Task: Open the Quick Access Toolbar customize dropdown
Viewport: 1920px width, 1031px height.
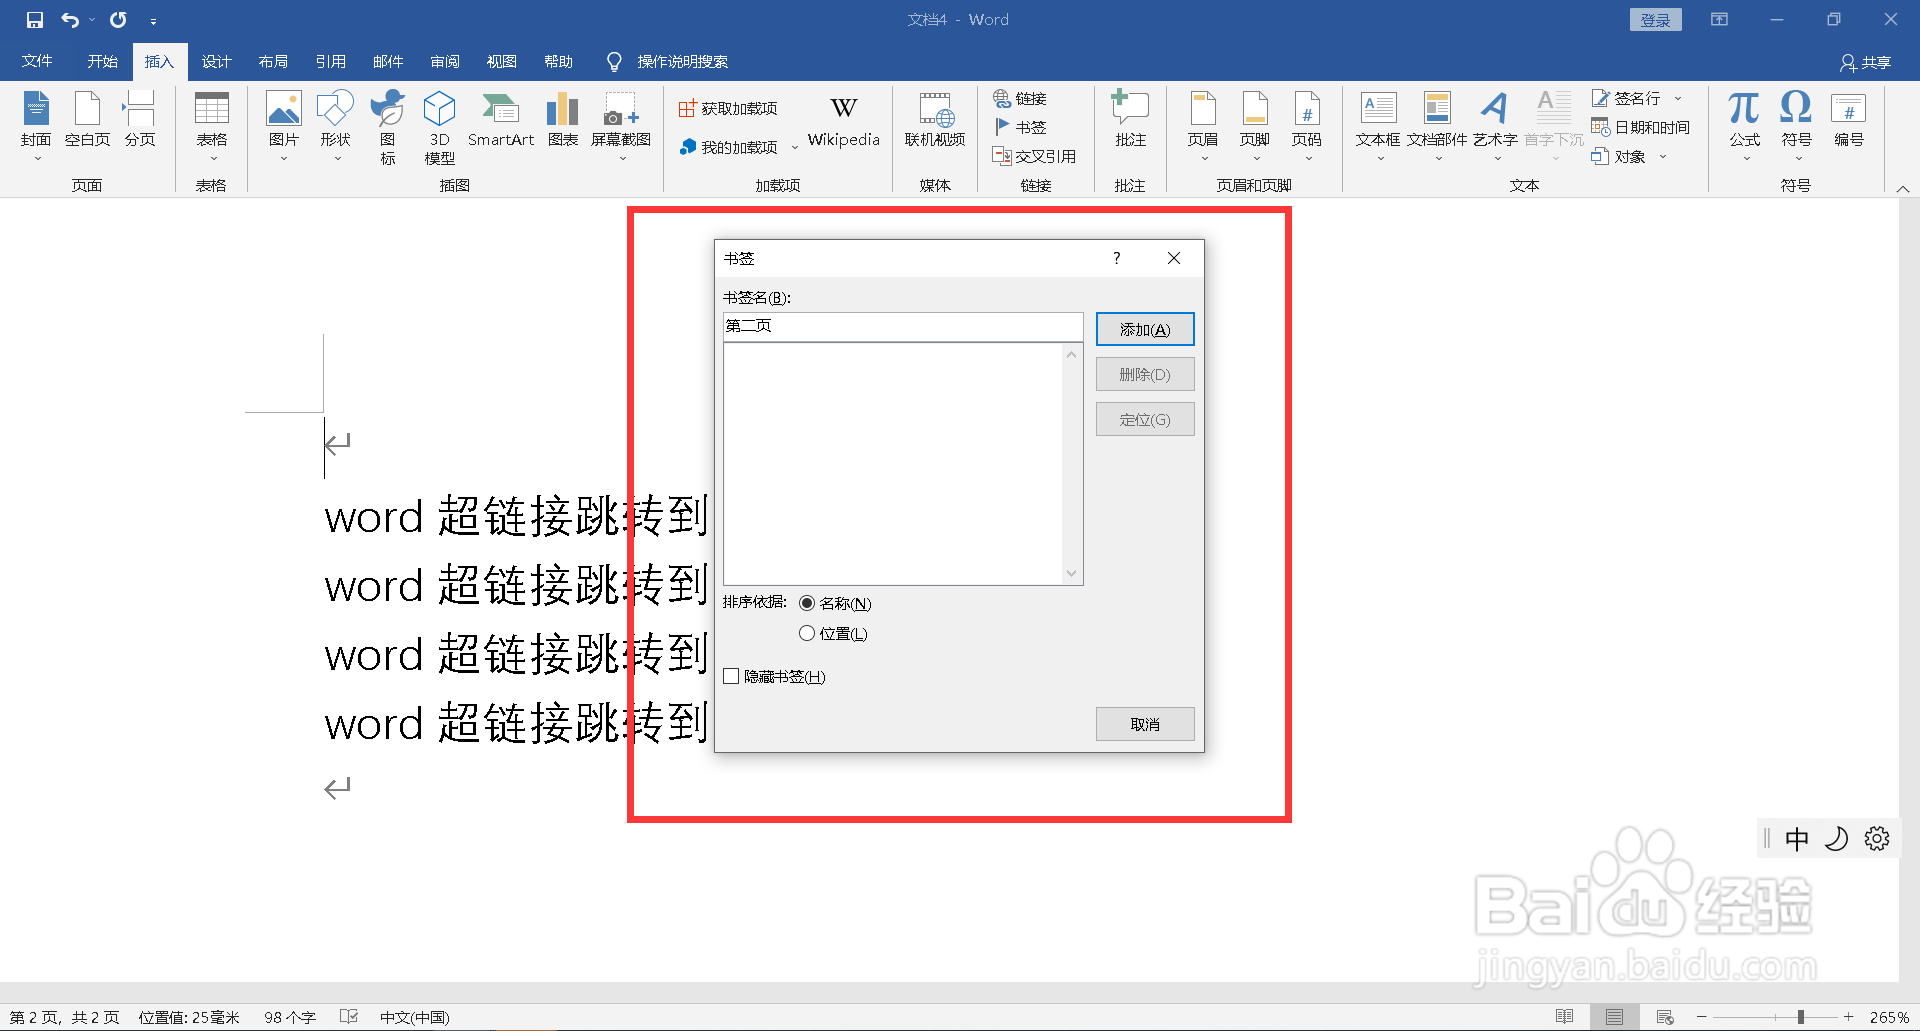Action: (153, 21)
